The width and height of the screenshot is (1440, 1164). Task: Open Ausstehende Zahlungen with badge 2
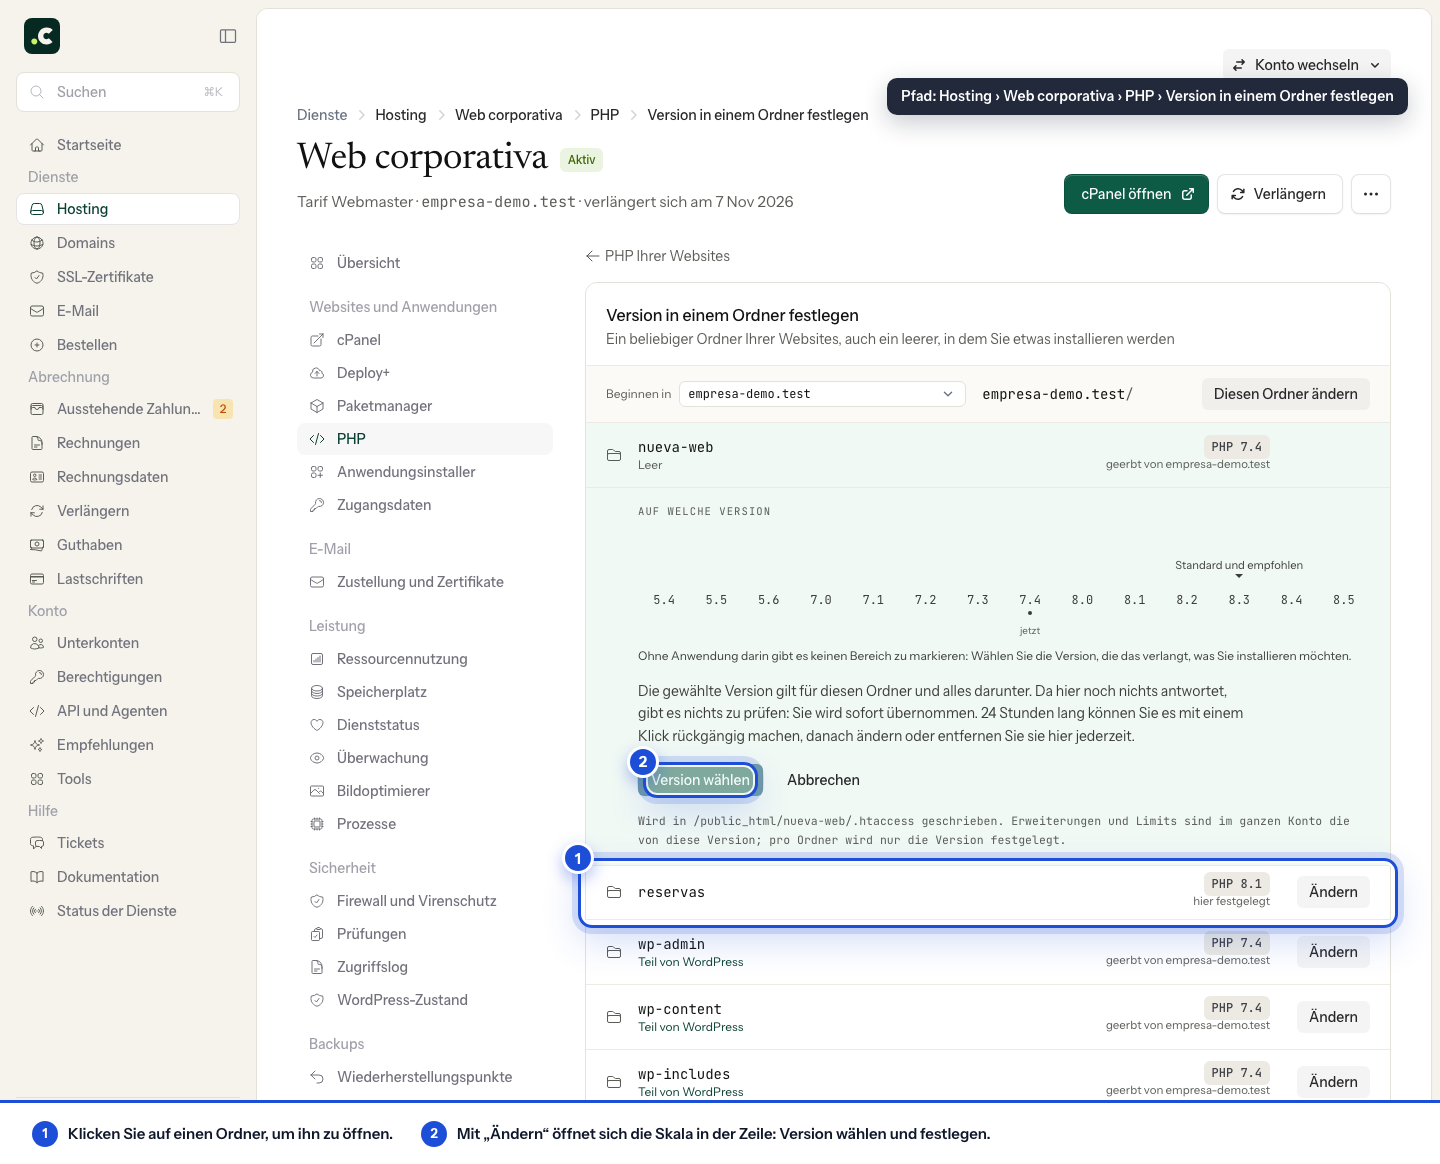point(128,409)
